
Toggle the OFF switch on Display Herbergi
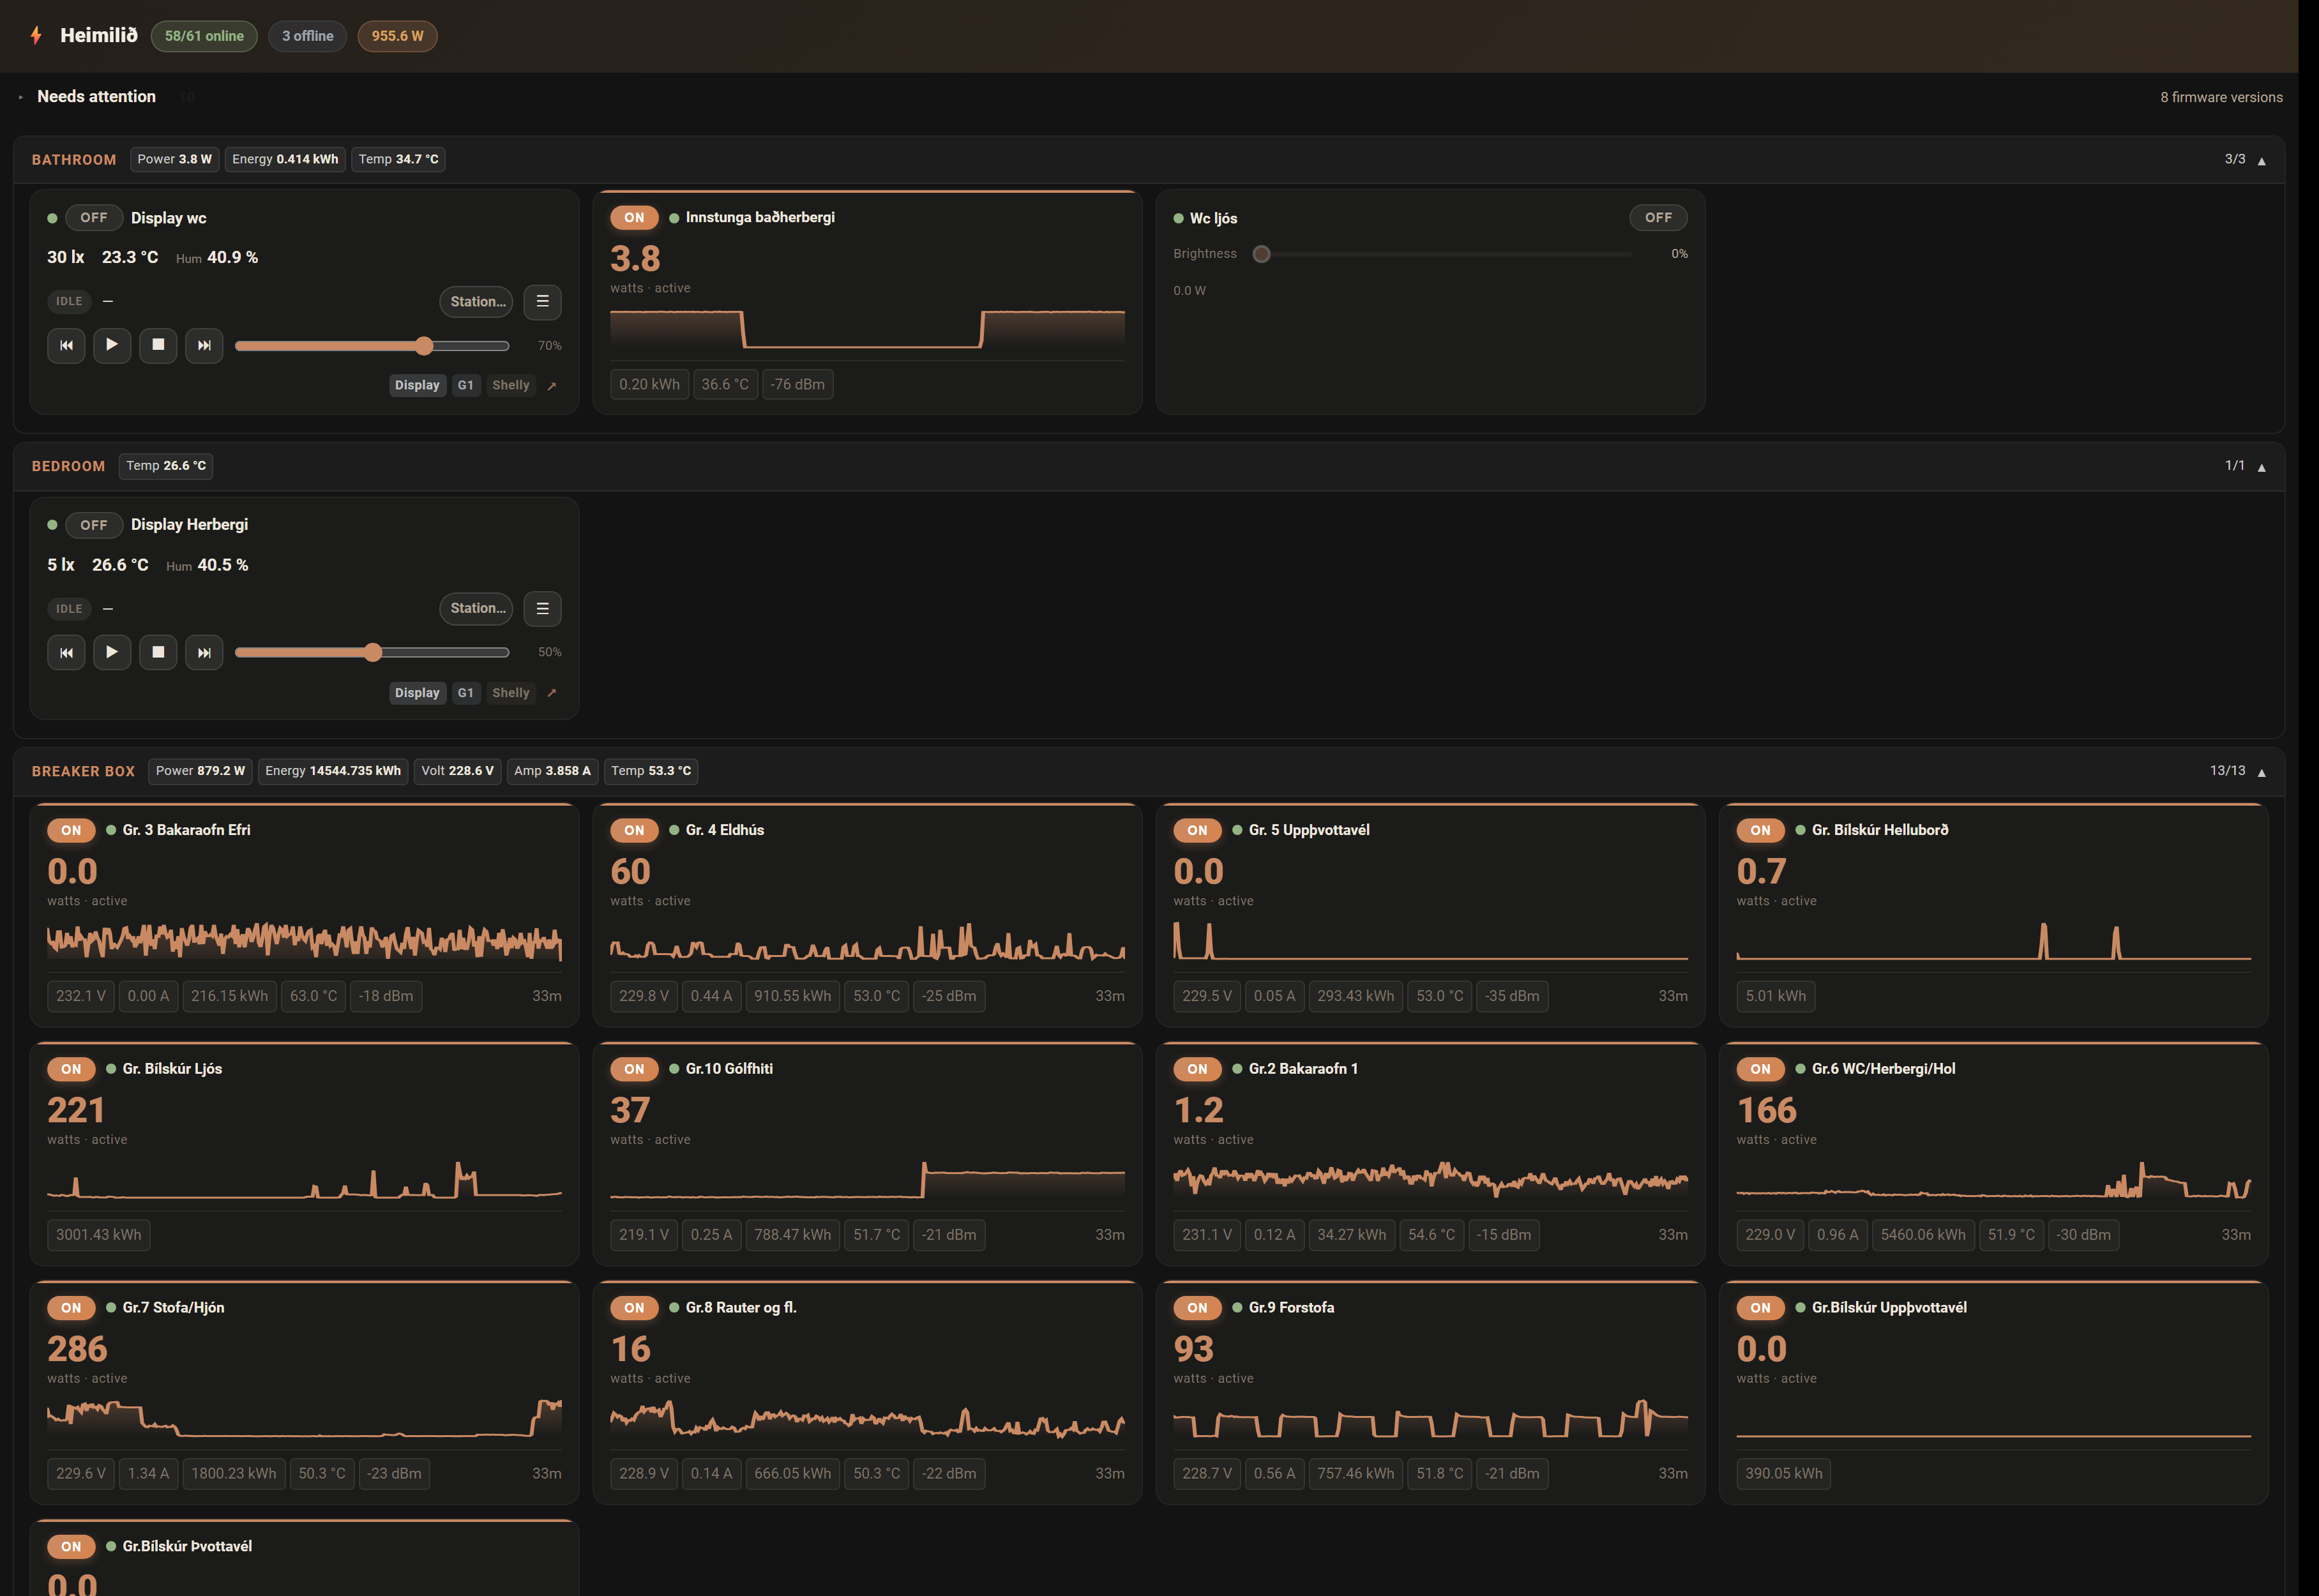[94, 524]
